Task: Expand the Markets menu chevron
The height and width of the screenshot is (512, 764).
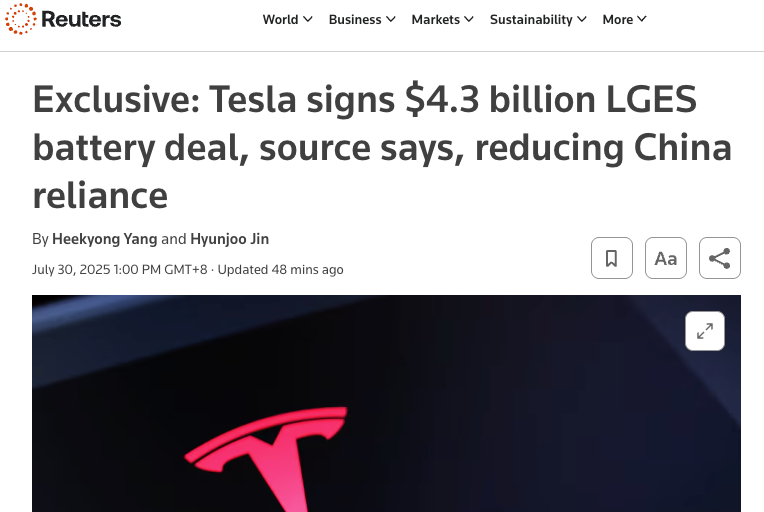Action: pyautogui.click(x=469, y=19)
